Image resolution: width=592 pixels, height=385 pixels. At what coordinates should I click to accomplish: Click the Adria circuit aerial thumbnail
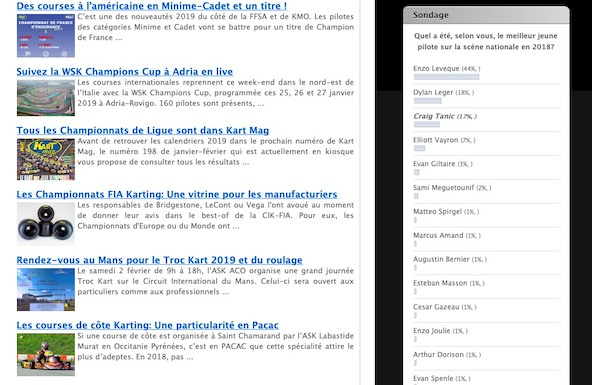pos(46,98)
